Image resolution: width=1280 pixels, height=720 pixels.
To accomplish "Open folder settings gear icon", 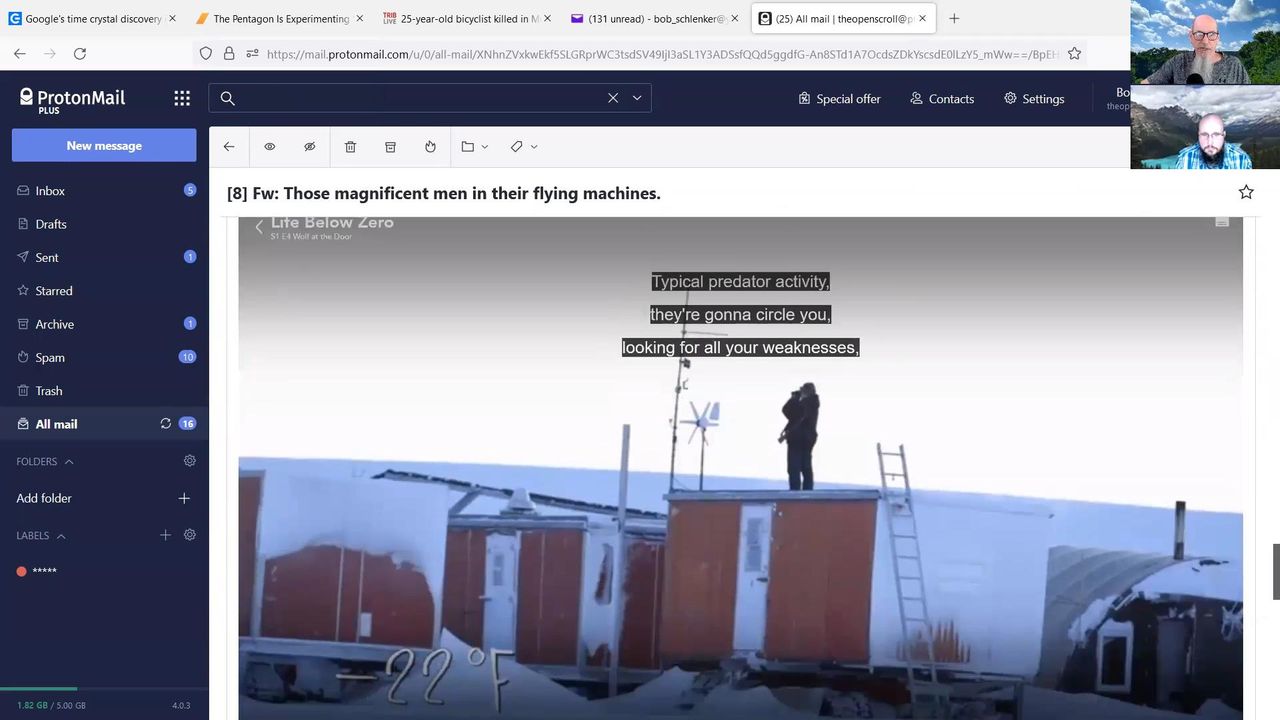I will point(190,461).
